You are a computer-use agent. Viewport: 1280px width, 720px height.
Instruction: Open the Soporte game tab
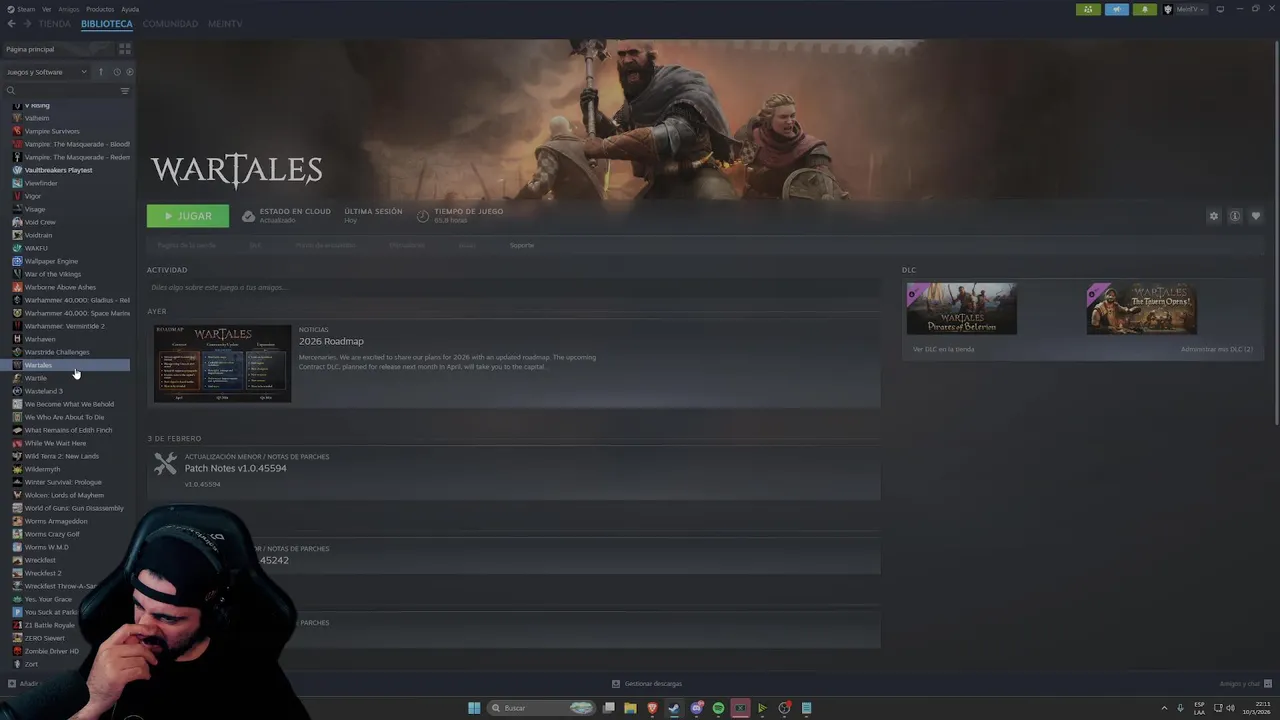pyautogui.click(x=522, y=245)
